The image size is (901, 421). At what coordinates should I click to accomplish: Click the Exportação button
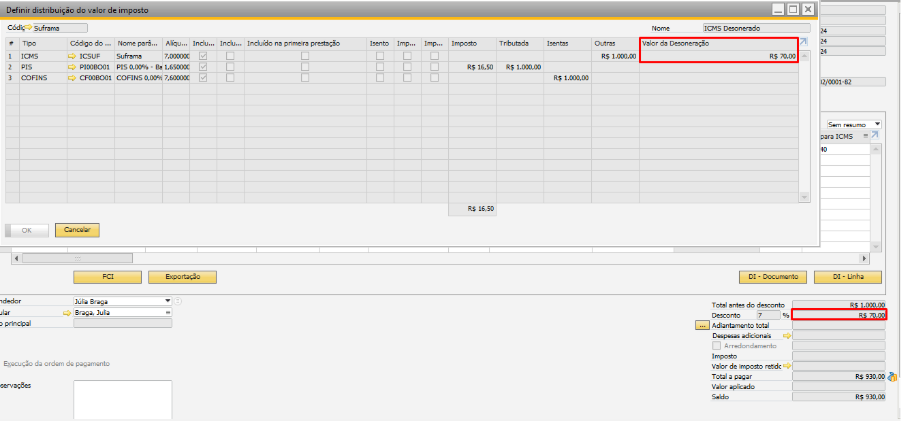click(182, 277)
